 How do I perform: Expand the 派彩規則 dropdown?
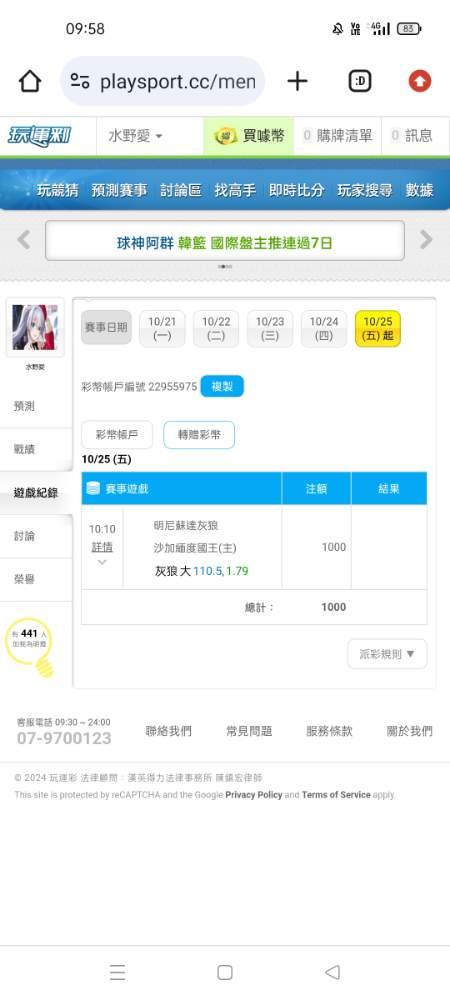tap(387, 654)
